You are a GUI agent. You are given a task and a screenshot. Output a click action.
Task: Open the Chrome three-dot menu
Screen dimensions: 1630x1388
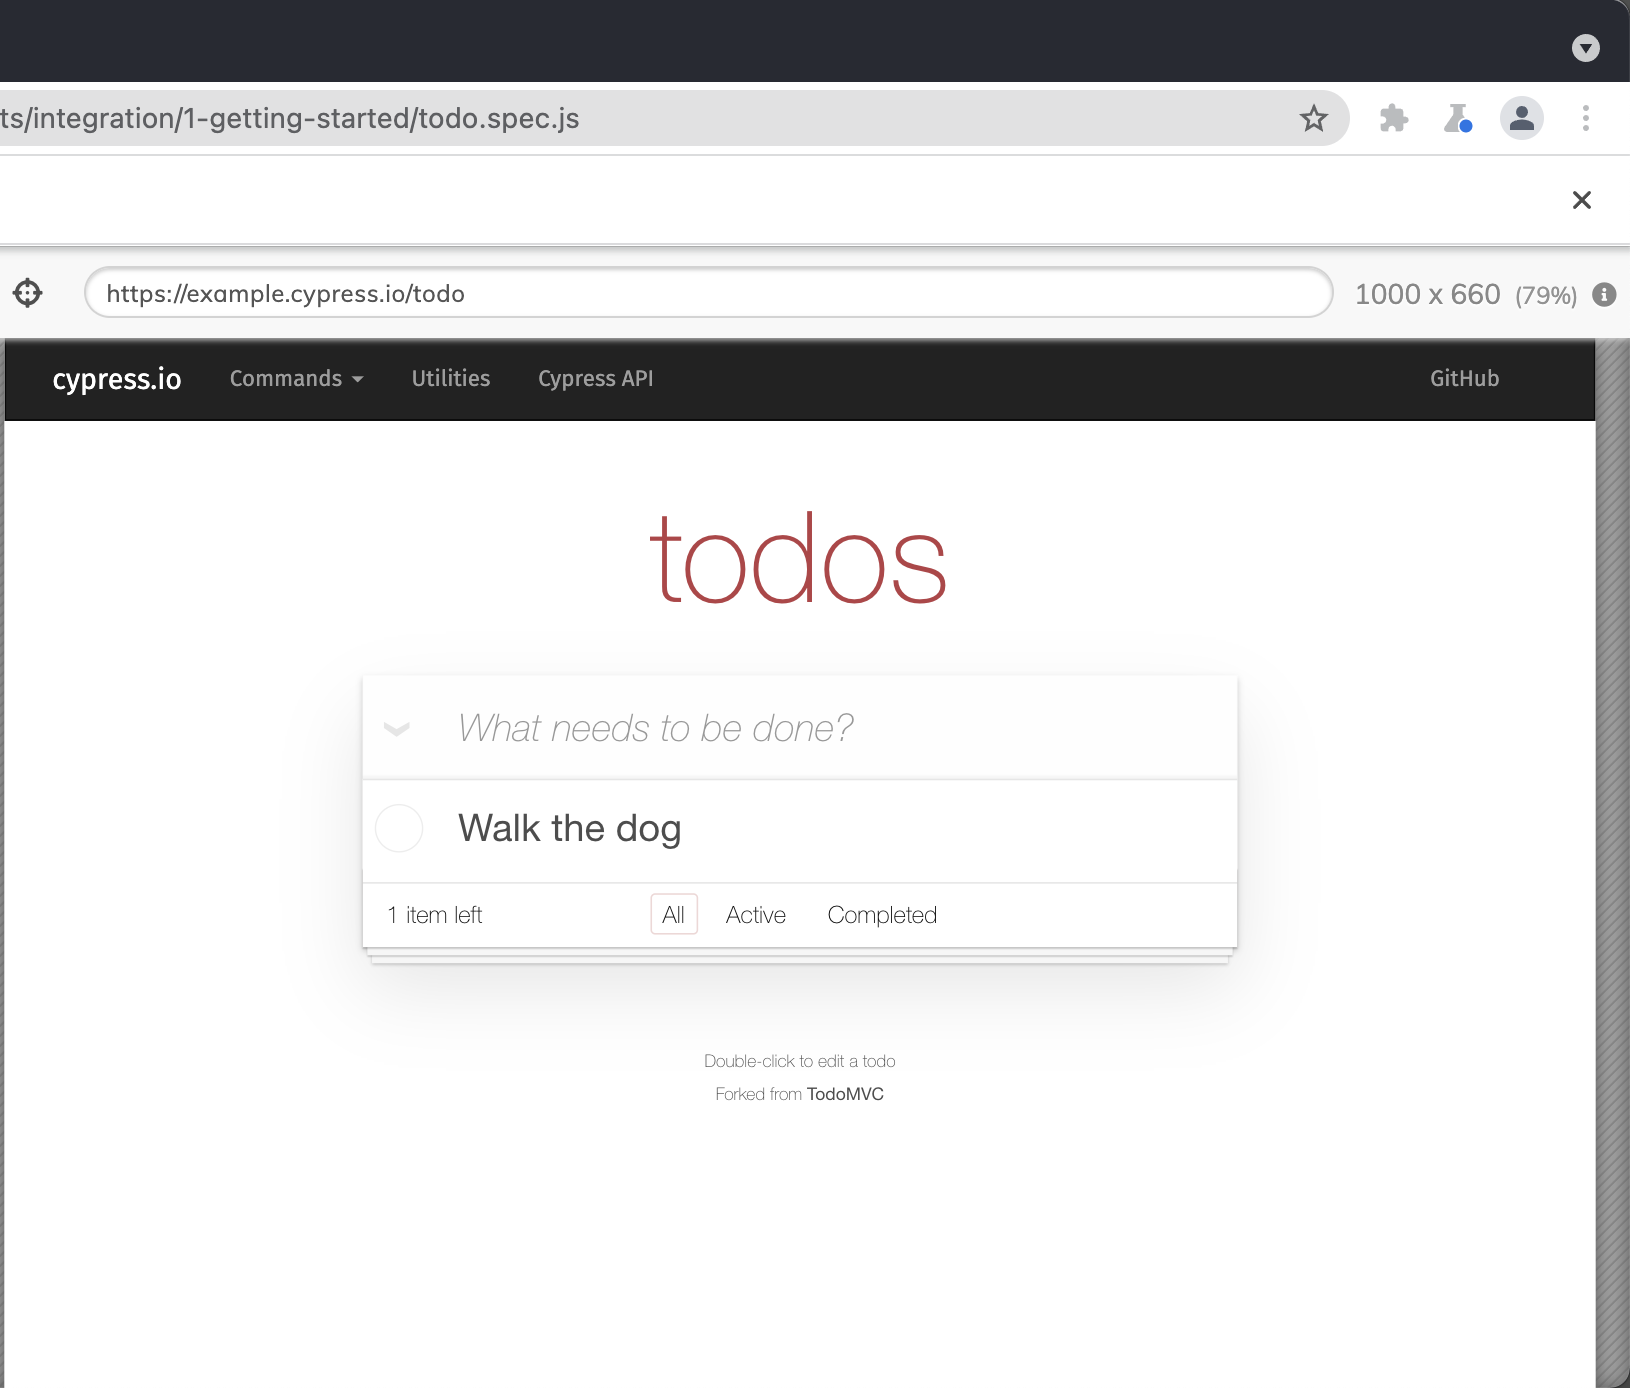pyautogui.click(x=1585, y=119)
